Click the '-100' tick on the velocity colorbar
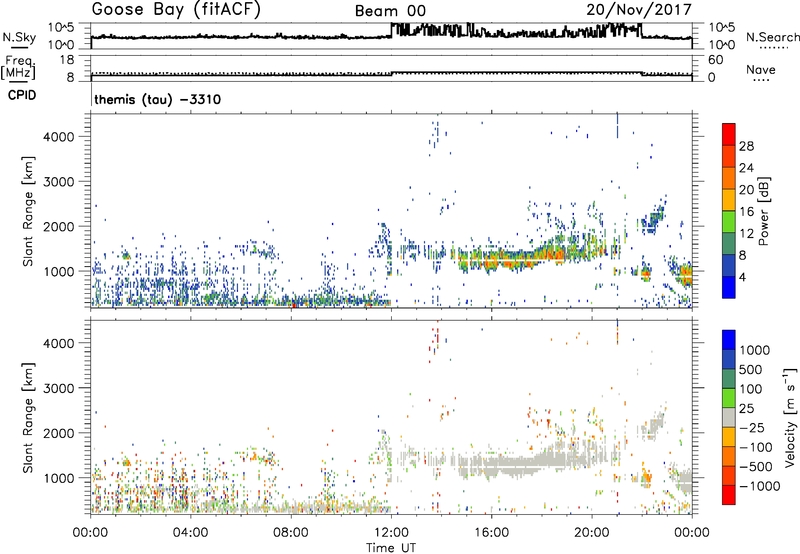This screenshot has width=800, height=554. pyautogui.click(x=756, y=447)
